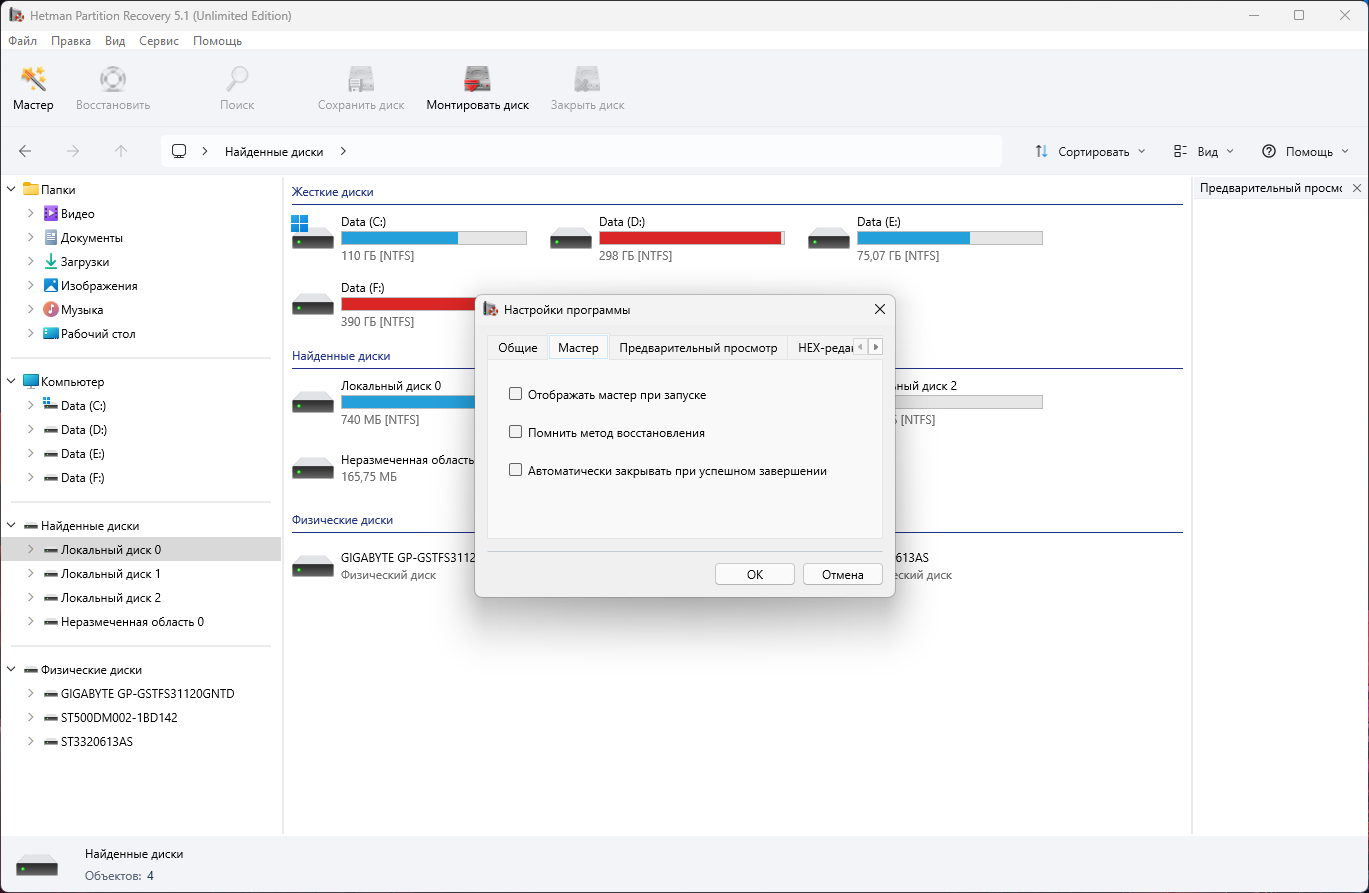This screenshot has height=893, width=1369.
Task: Open Вид dropdown in navigation bar
Action: [1203, 151]
